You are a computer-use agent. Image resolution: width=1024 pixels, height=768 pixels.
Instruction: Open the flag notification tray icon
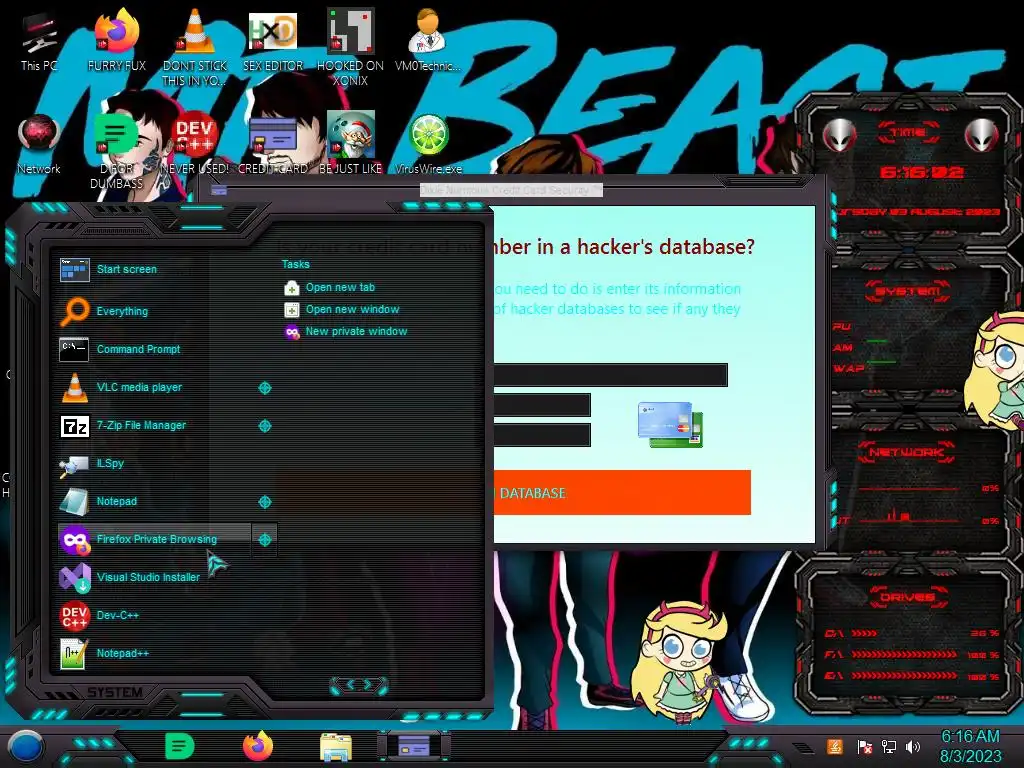coord(865,746)
